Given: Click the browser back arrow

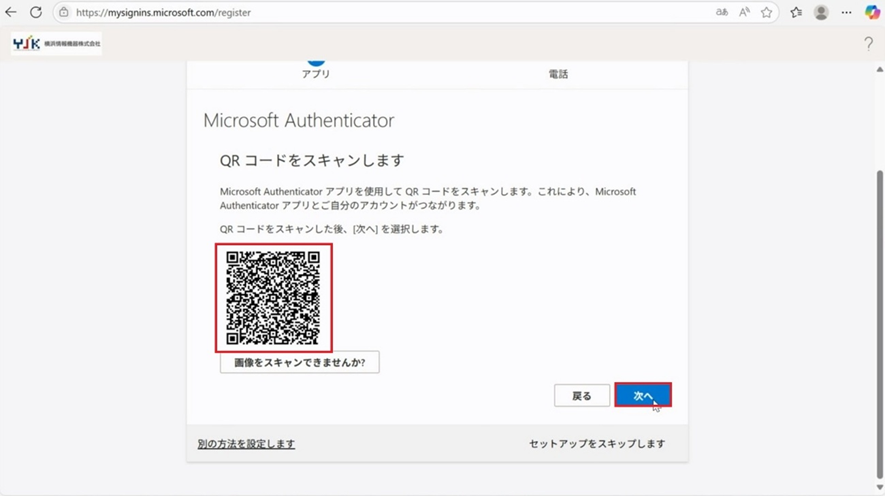Looking at the screenshot, I should (12, 13).
